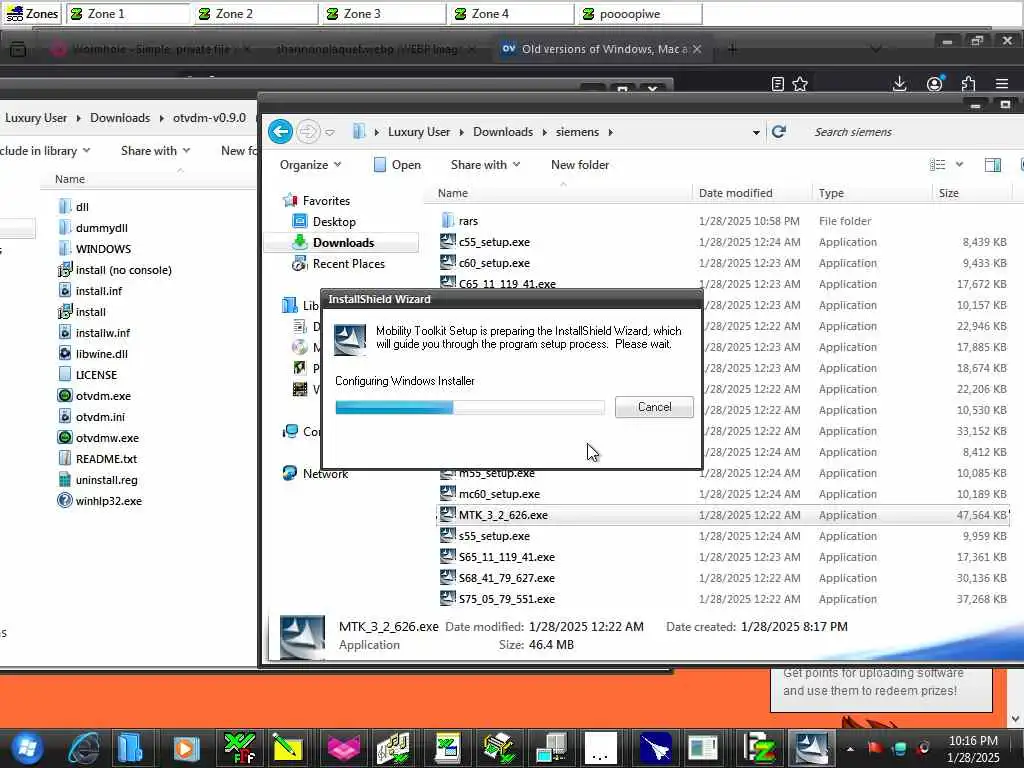The height and width of the screenshot is (768, 1024).
Task: Open the view options dropdown arrow
Action: [959, 165]
